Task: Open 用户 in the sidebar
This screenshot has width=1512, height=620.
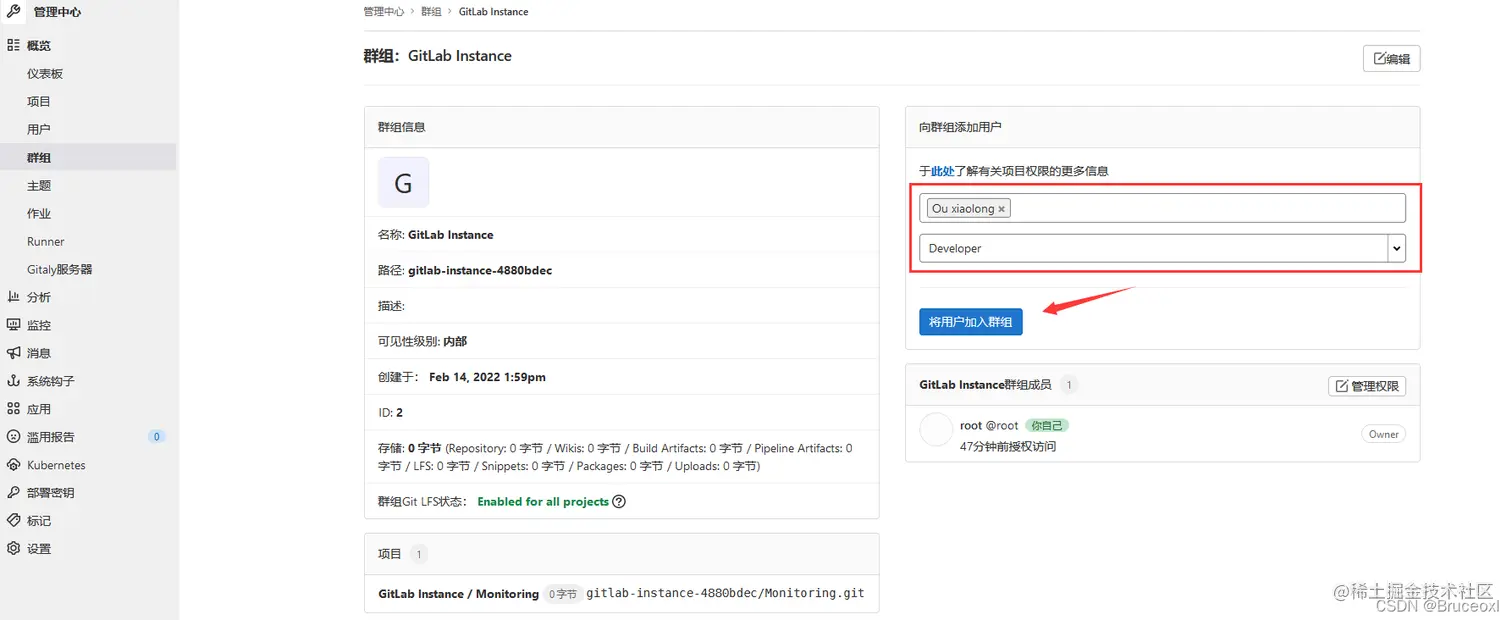Action: point(39,130)
